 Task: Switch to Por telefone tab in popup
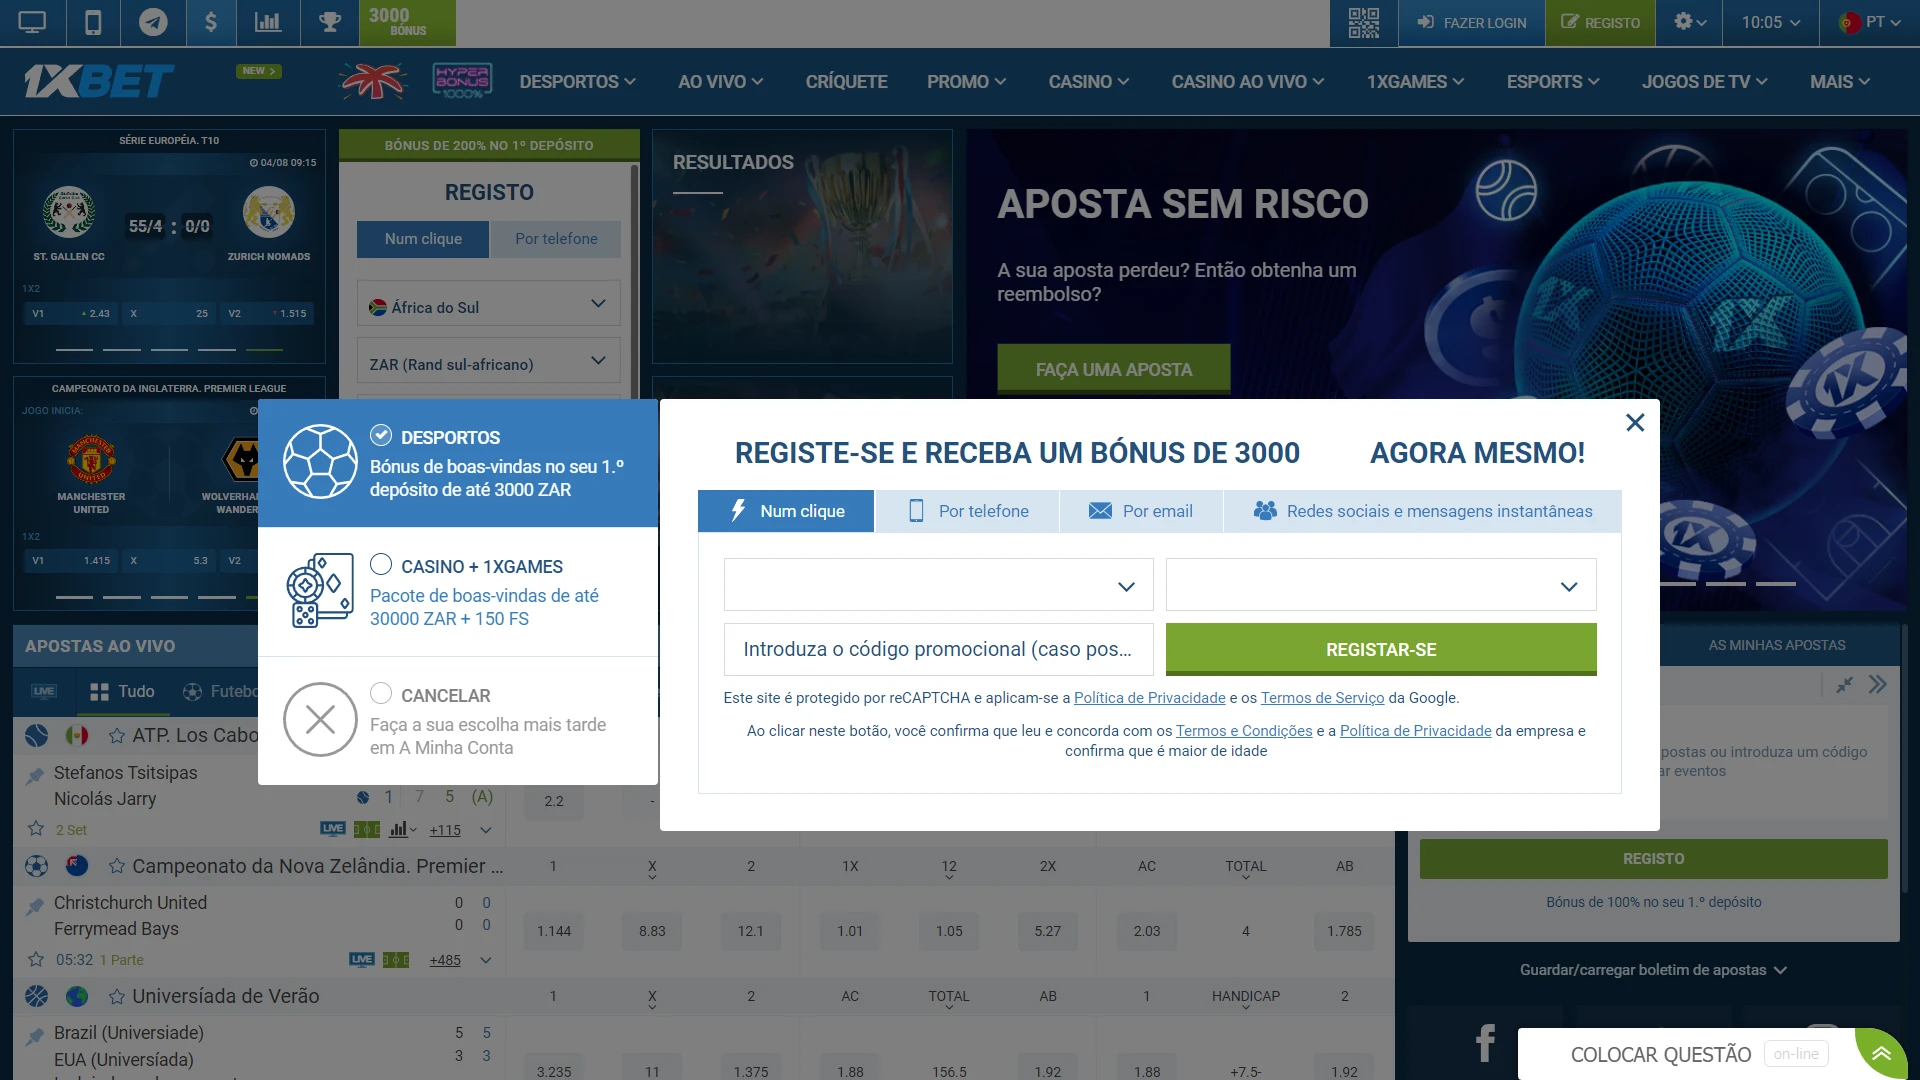pyautogui.click(x=967, y=511)
